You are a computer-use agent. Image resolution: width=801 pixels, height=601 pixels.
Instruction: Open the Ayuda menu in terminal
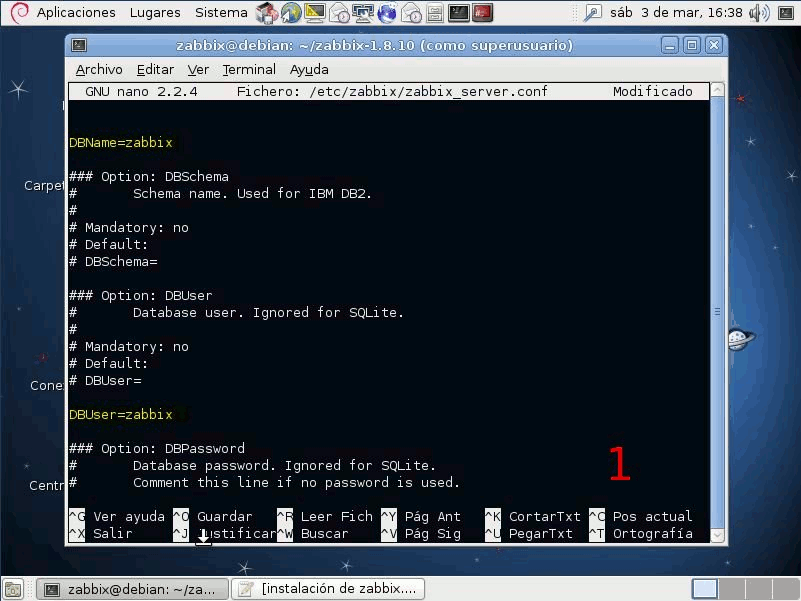tap(309, 69)
